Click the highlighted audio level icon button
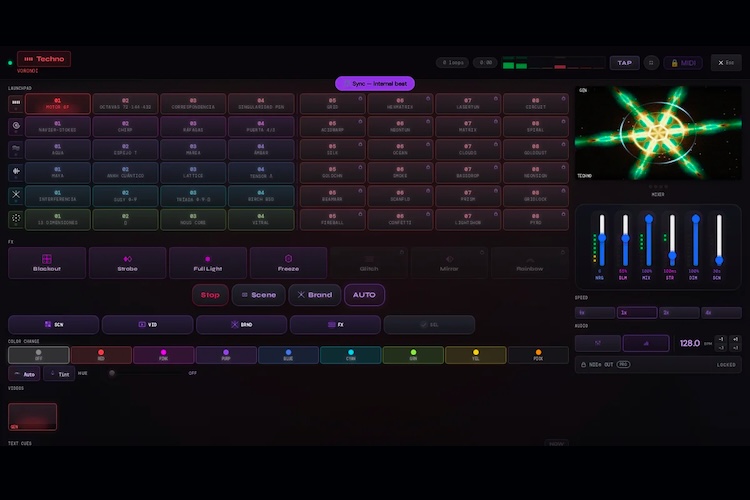Screen dimensions: 750x500 [646, 343]
